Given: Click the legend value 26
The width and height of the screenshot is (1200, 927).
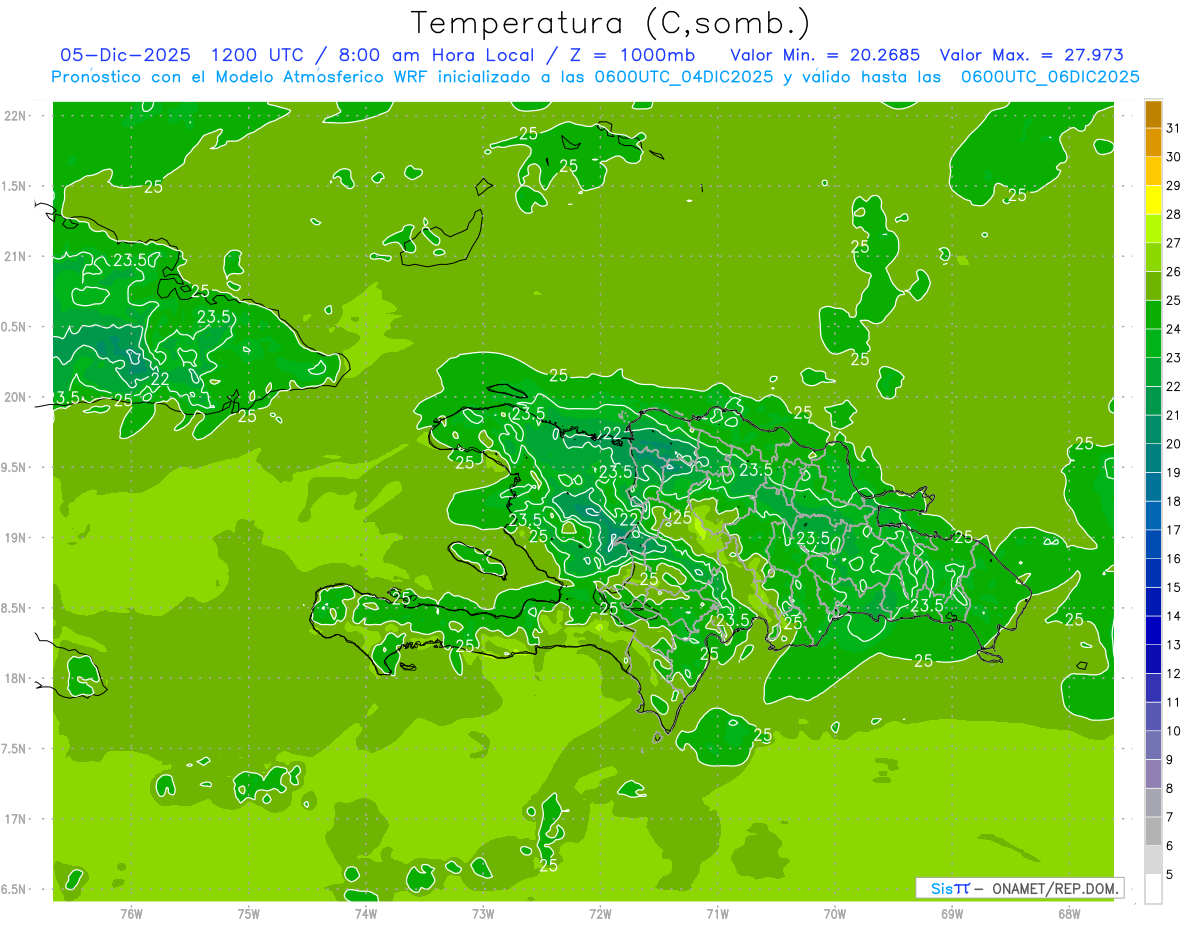Looking at the screenshot, I should 1174,272.
